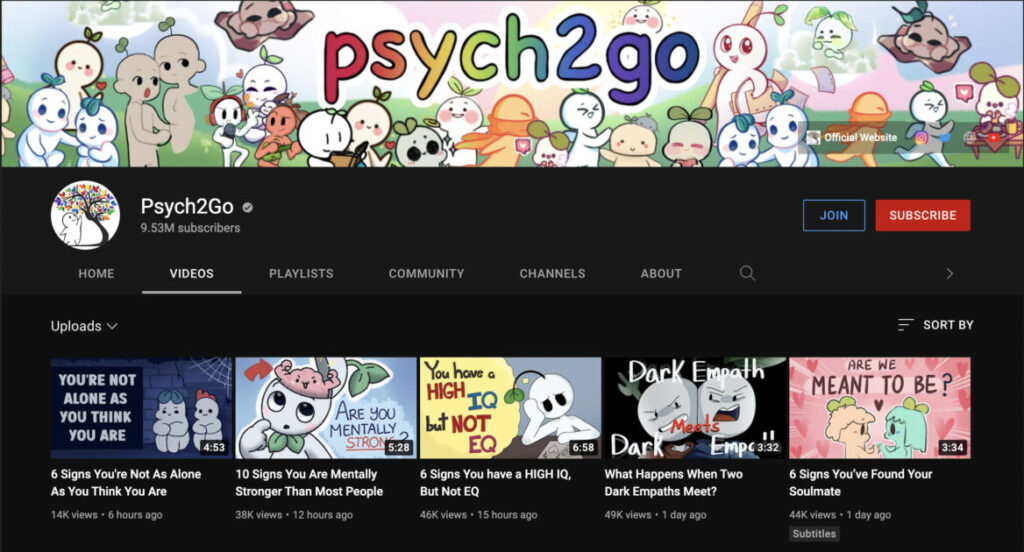Click the Subtitles badge under the Soulmate video
This screenshot has width=1024, height=552.
pyautogui.click(x=814, y=534)
